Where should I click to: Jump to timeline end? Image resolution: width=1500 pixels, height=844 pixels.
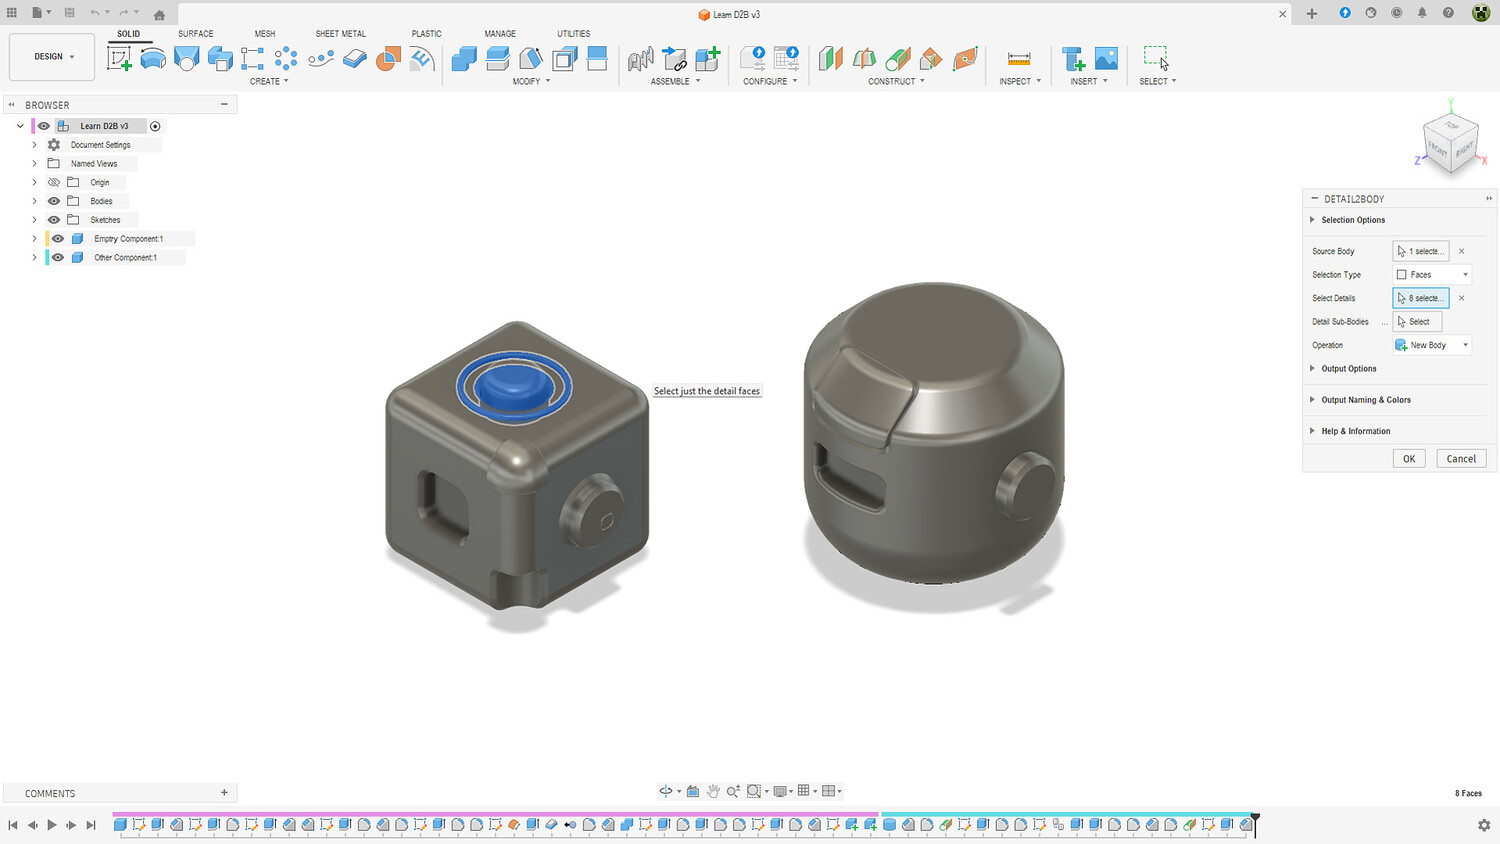click(91, 825)
